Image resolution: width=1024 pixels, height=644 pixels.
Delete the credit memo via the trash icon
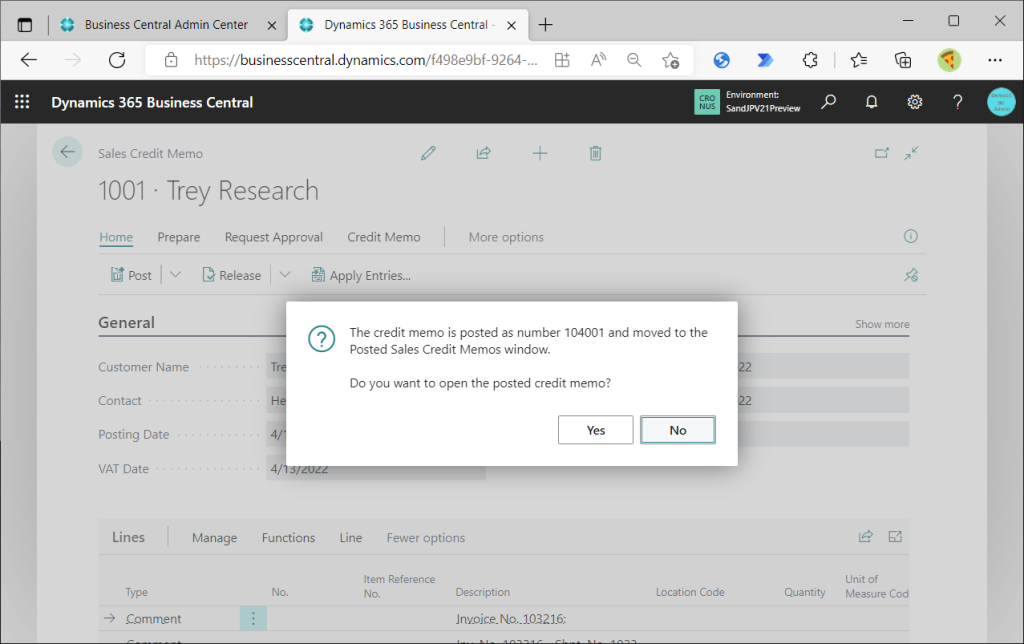595,153
